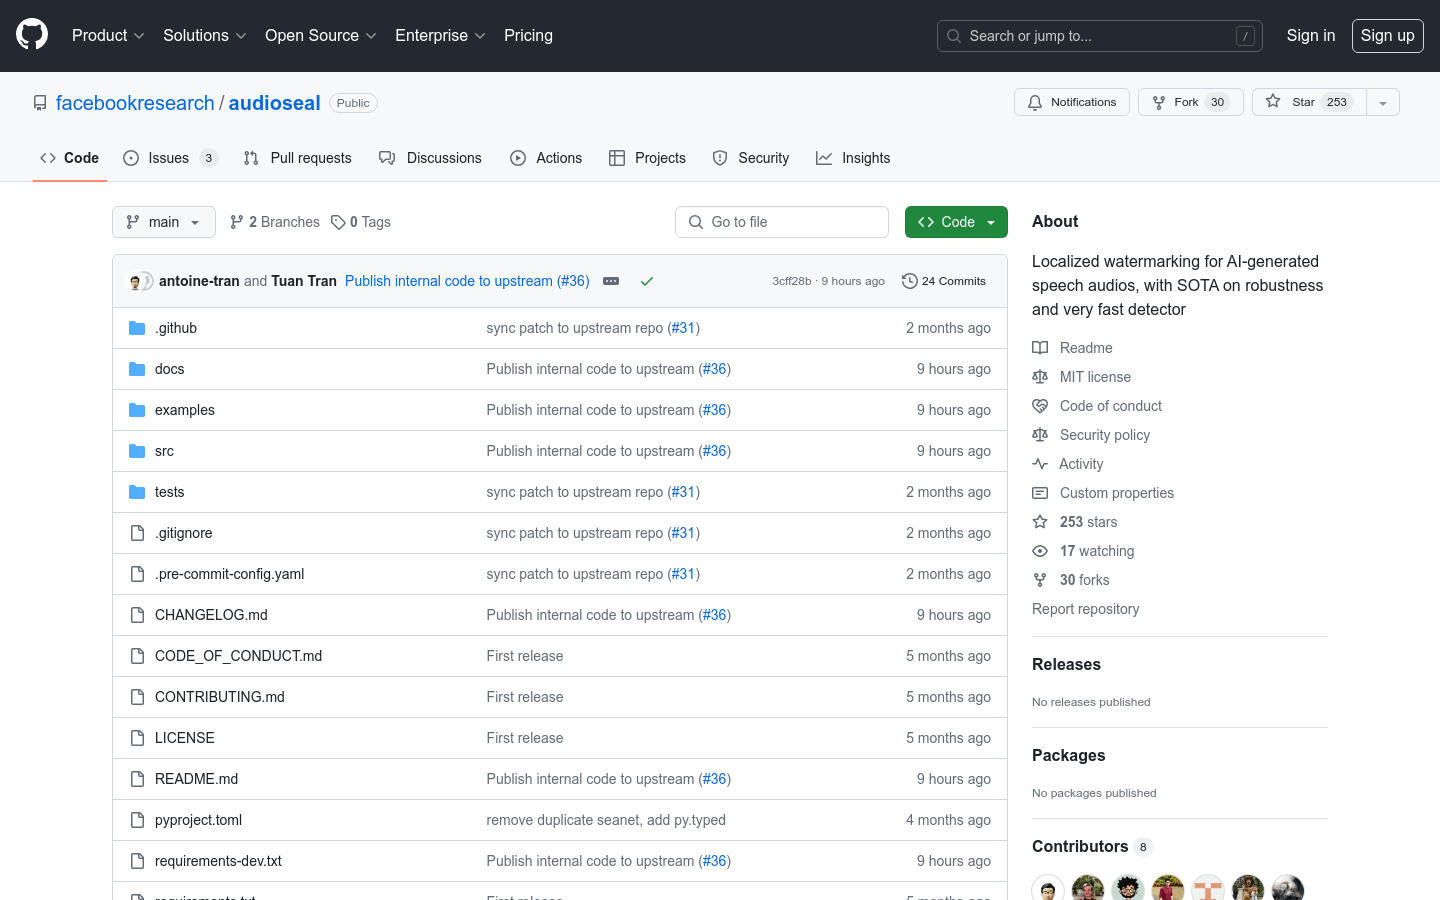The width and height of the screenshot is (1440, 900).
Task: View the green check status icon
Action: point(647,281)
